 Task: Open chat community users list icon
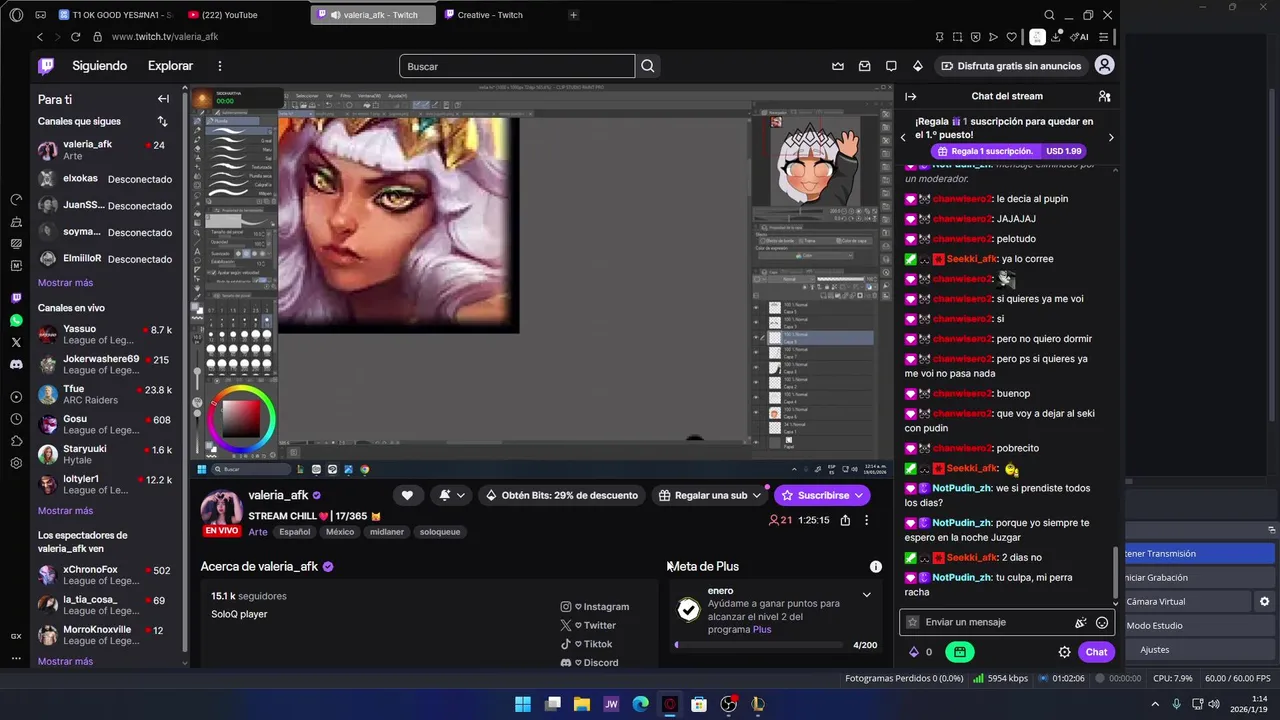pyautogui.click(x=1104, y=96)
